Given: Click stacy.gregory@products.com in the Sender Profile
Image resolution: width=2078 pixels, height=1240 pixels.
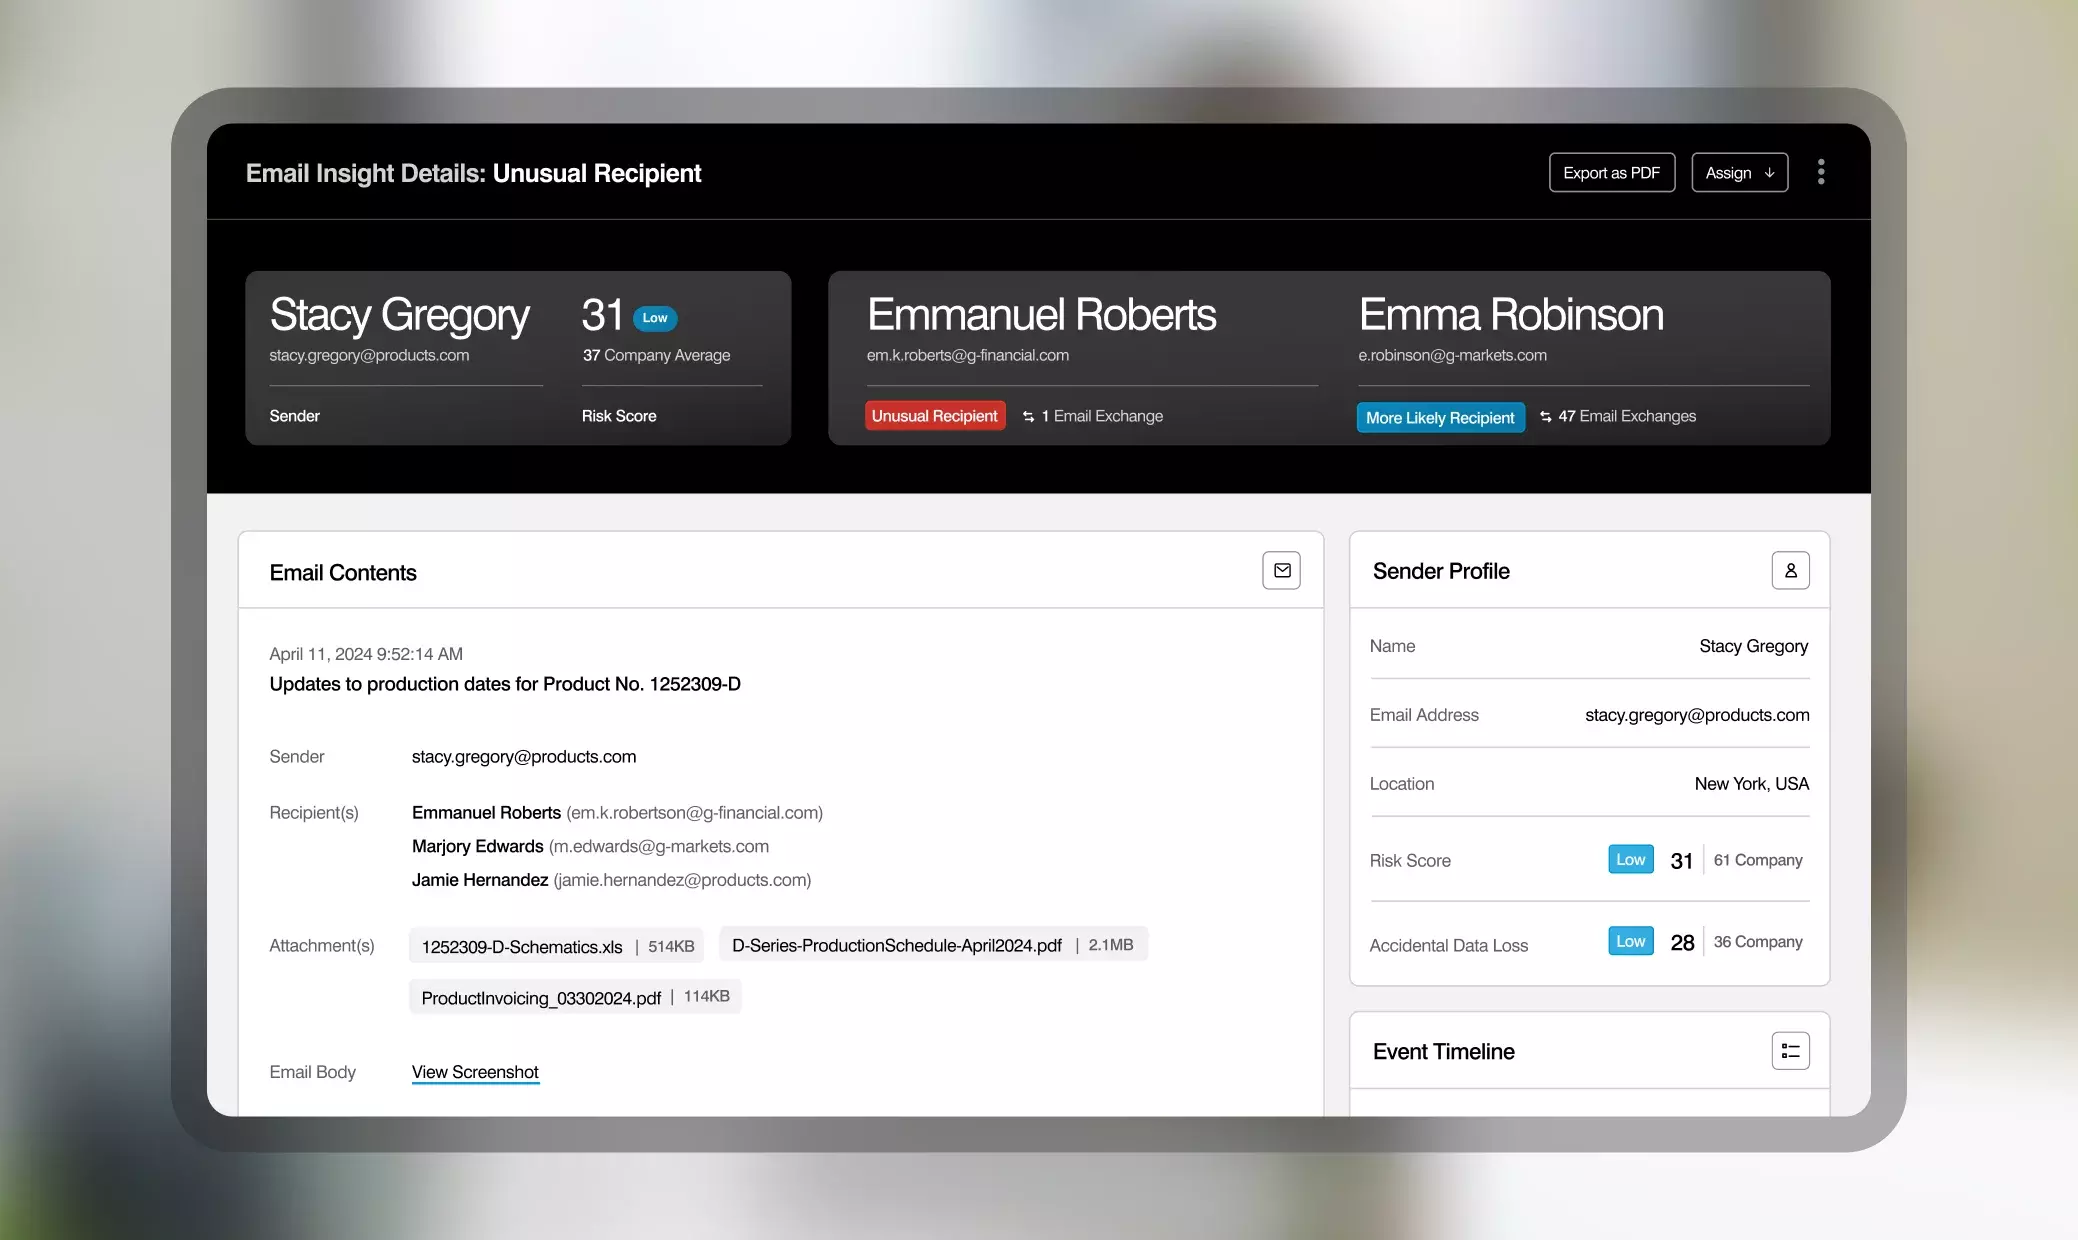Looking at the screenshot, I should (x=1696, y=715).
